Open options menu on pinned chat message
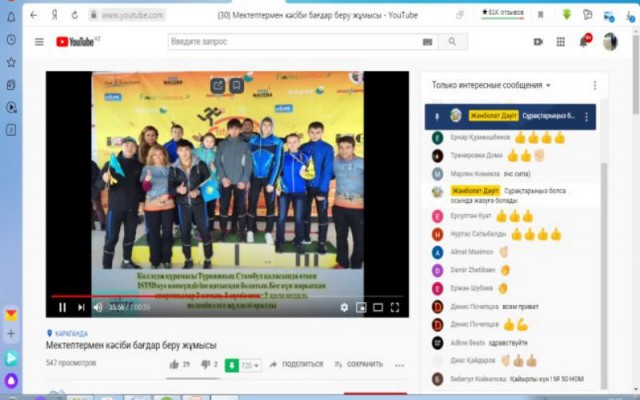The height and width of the screenshot is (400, 640). (x=586, y=117)
